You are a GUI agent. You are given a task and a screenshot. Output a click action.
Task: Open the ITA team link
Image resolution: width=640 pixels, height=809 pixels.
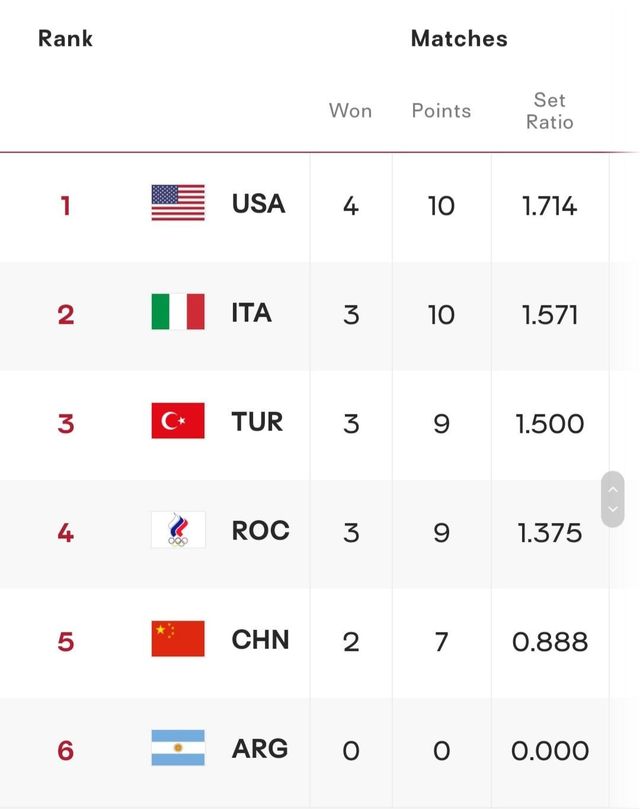pyautogui.click(x=251, y=313)
